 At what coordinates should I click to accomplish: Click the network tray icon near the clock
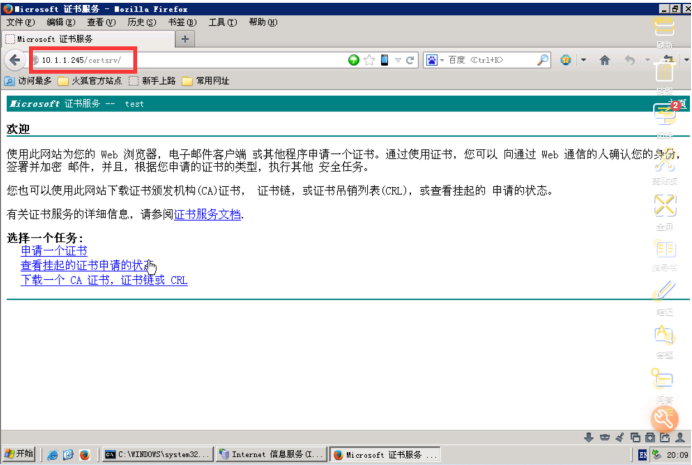coord(657,454)
